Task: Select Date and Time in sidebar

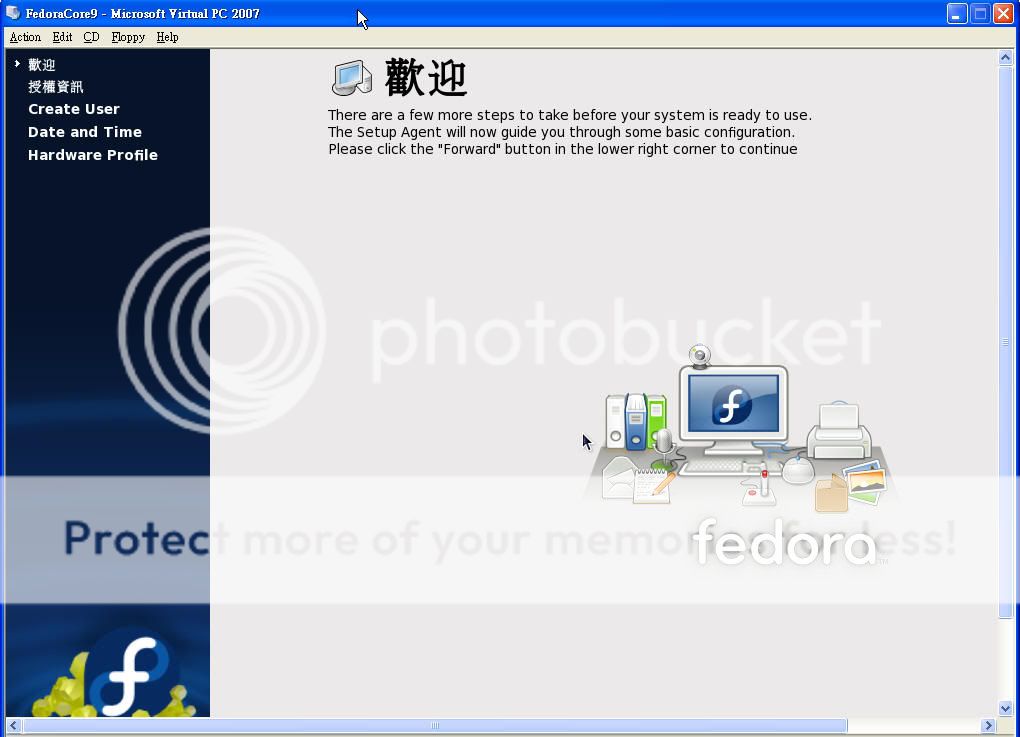Action: (x=85, y=132)
